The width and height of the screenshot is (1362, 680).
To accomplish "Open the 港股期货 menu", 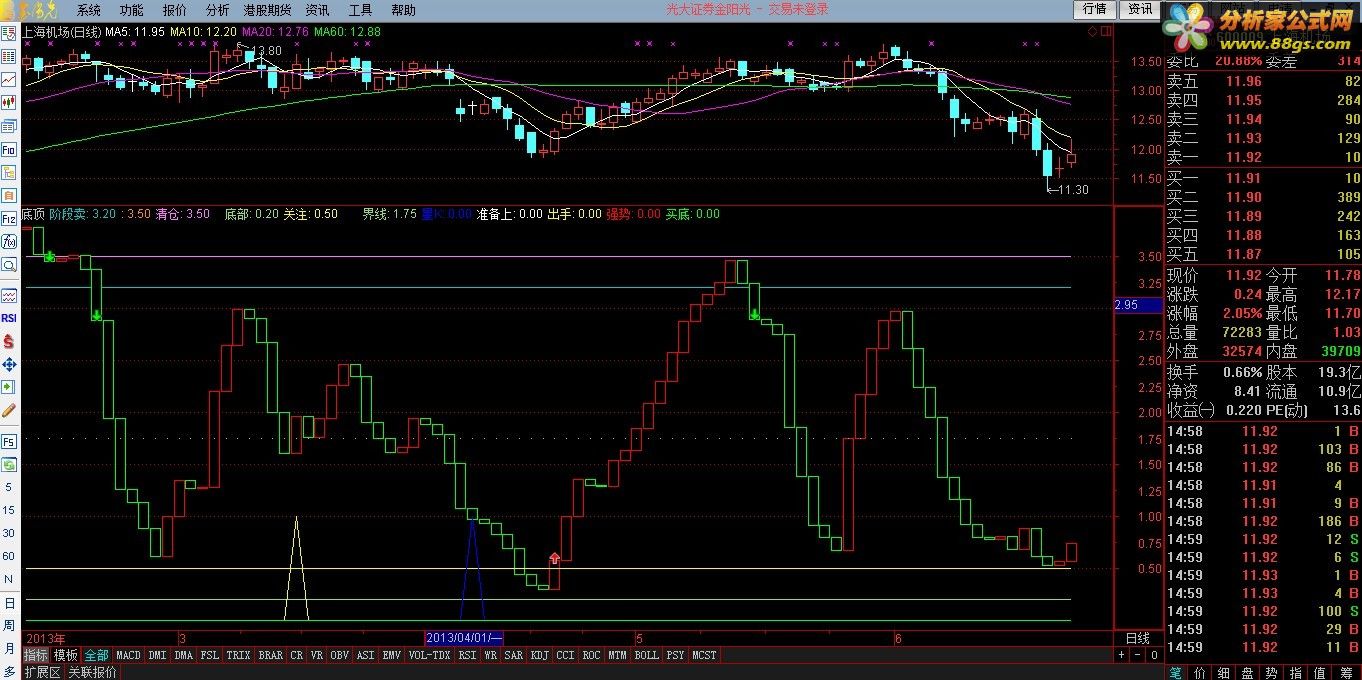I will 267,10.
